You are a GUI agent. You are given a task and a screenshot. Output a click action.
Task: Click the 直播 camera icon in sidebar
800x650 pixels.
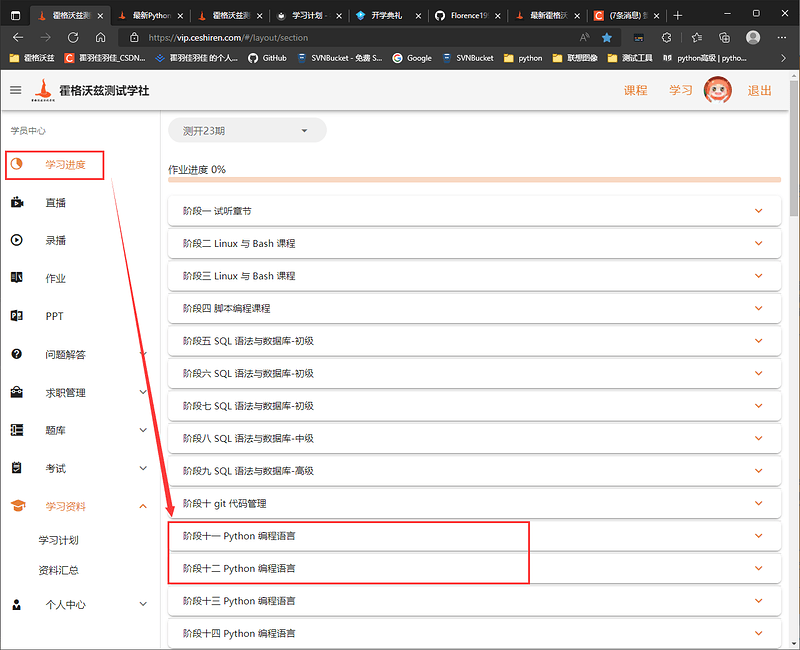(x=17, y=202)
